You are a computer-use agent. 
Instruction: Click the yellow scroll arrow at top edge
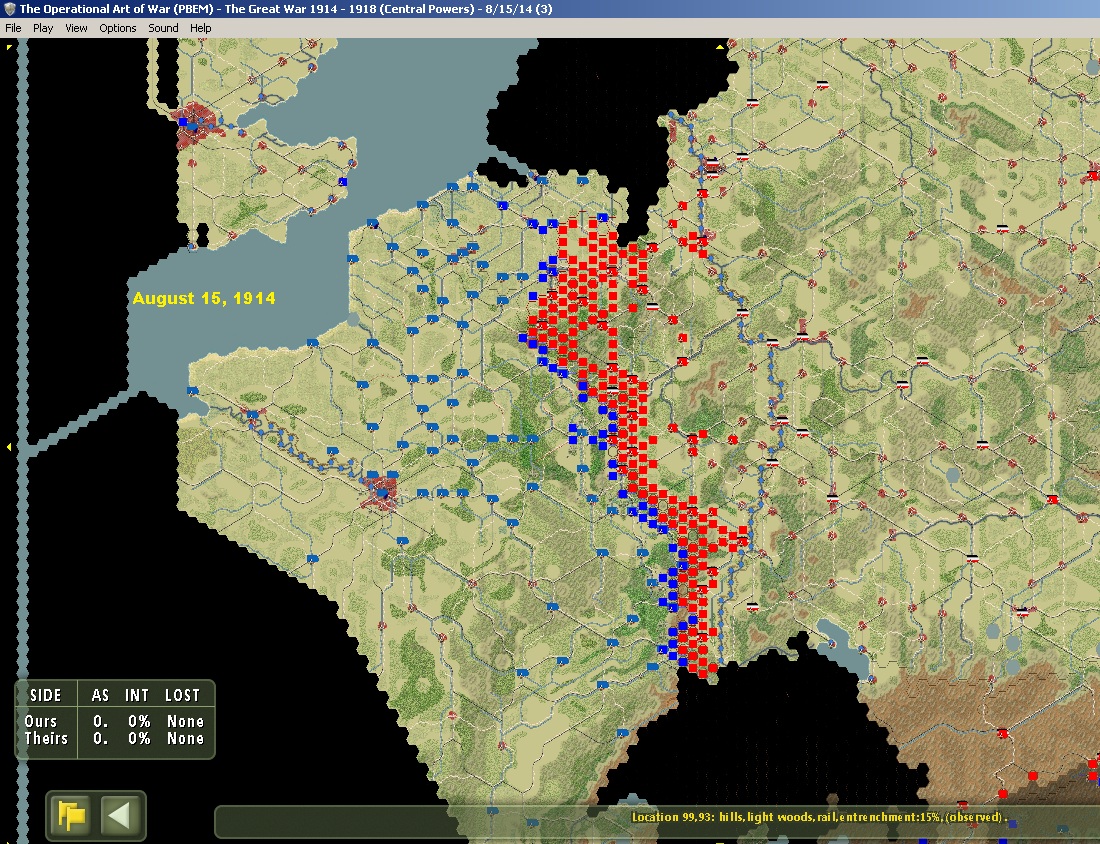click(x=719, y=45)
